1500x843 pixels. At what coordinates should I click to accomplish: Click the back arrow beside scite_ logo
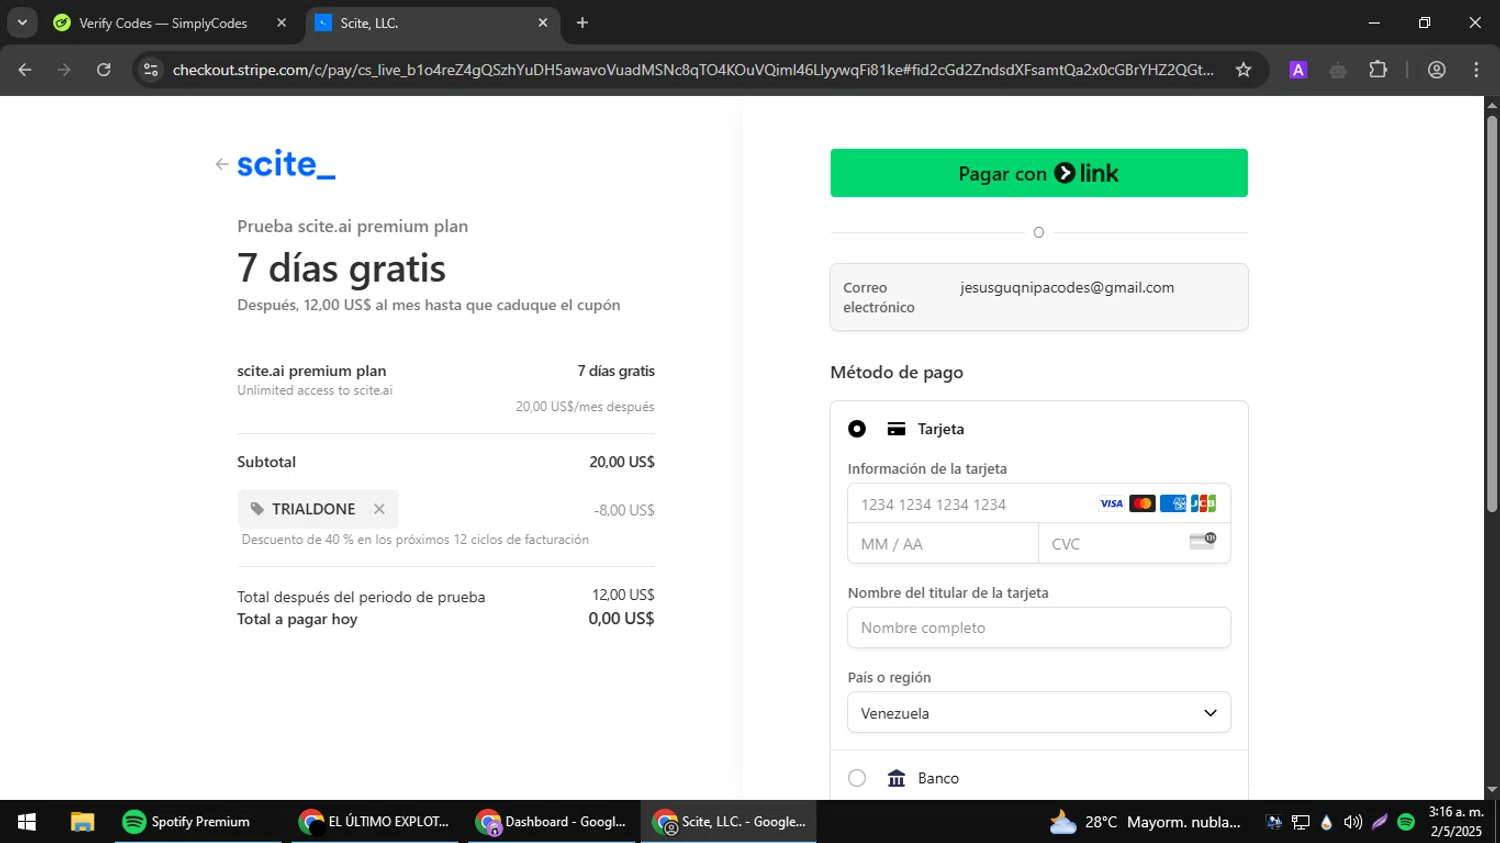pyautogui.click(x=221, y=164)
